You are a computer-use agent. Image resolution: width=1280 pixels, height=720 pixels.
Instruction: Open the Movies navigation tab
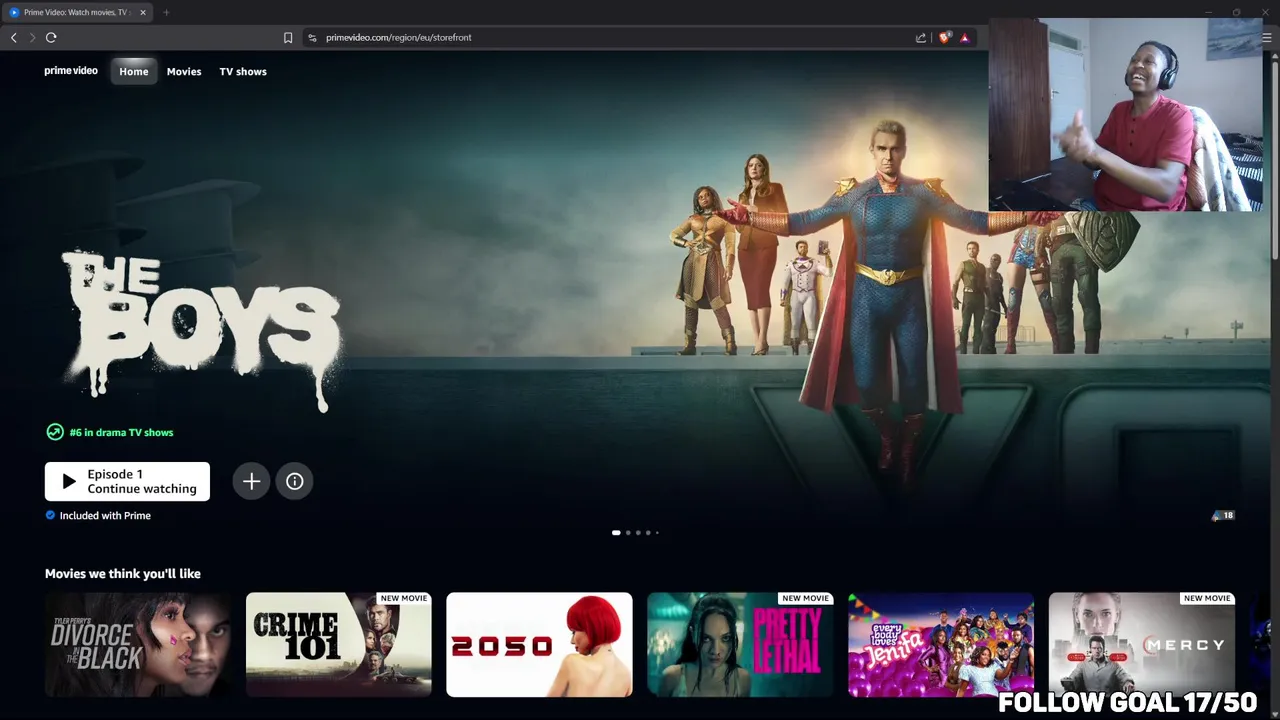click(184, 71)
